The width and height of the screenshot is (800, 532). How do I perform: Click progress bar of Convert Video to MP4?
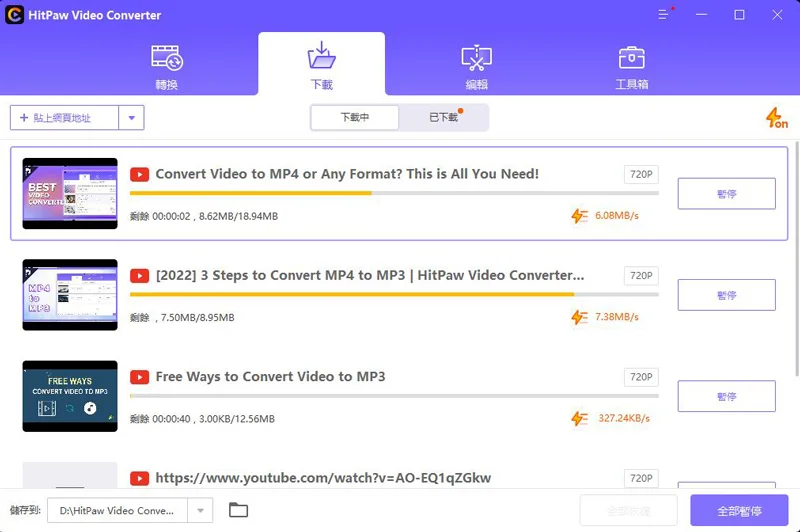(394, 193)
